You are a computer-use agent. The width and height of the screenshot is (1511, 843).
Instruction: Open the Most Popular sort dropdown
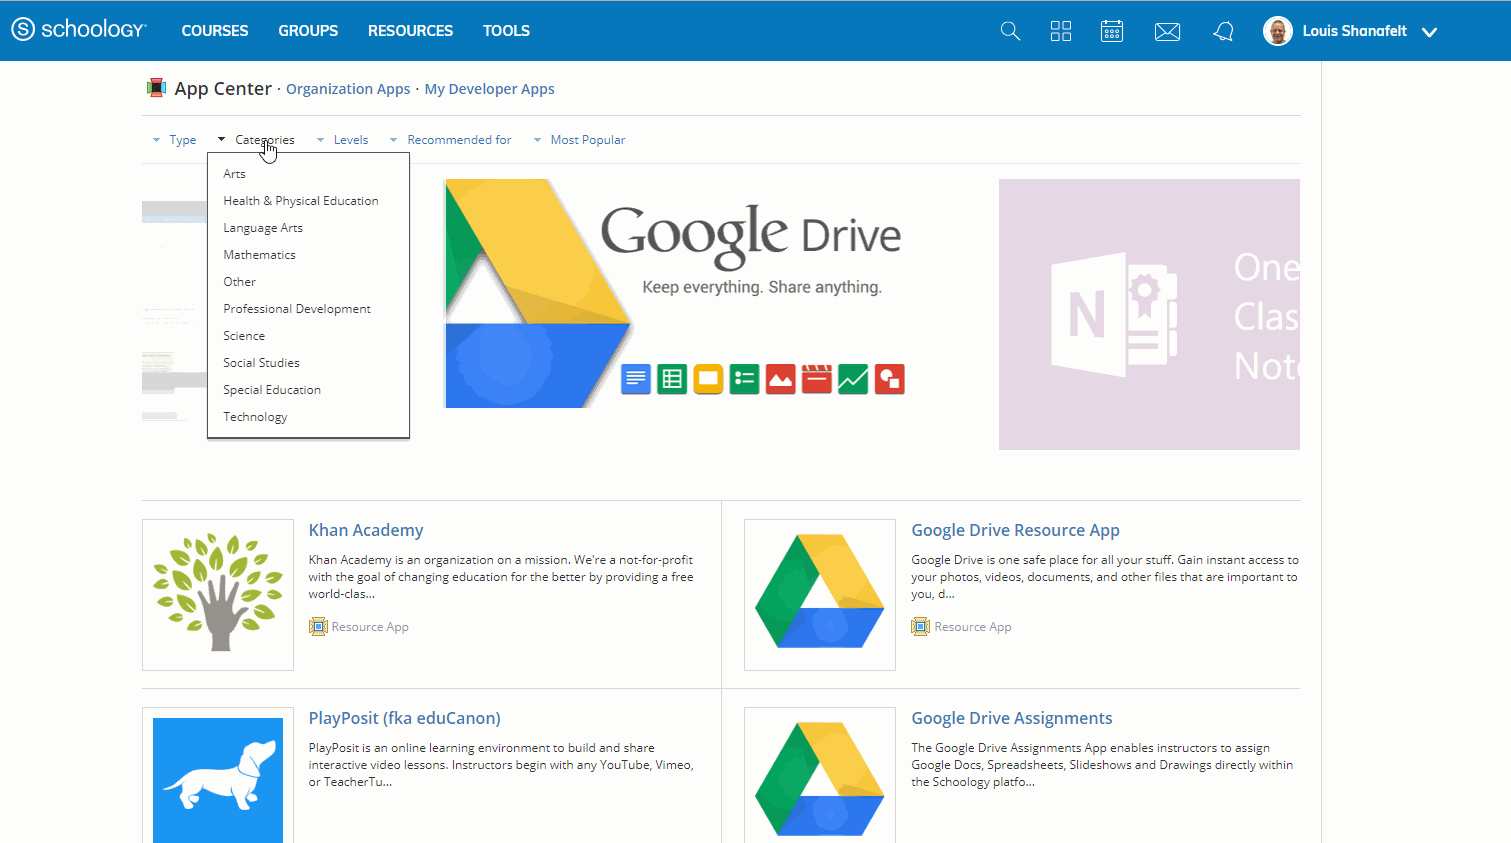tap(580, 140)
